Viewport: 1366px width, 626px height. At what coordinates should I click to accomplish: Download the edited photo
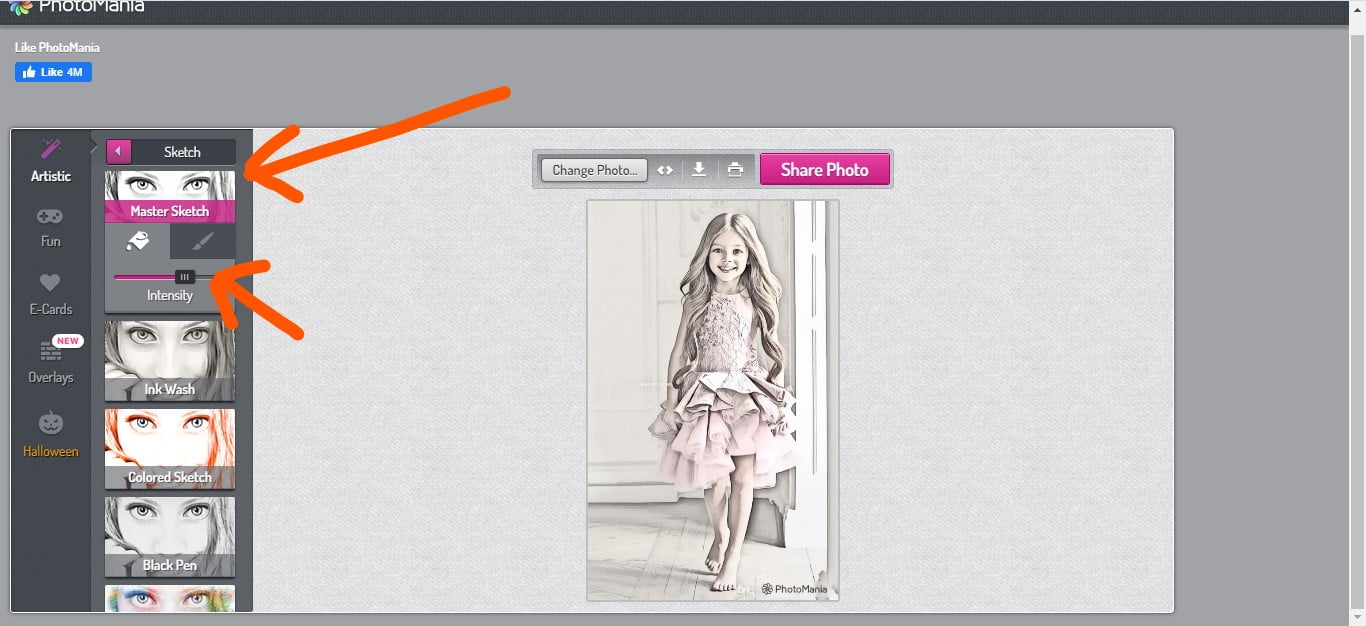[x=699, y=170]
